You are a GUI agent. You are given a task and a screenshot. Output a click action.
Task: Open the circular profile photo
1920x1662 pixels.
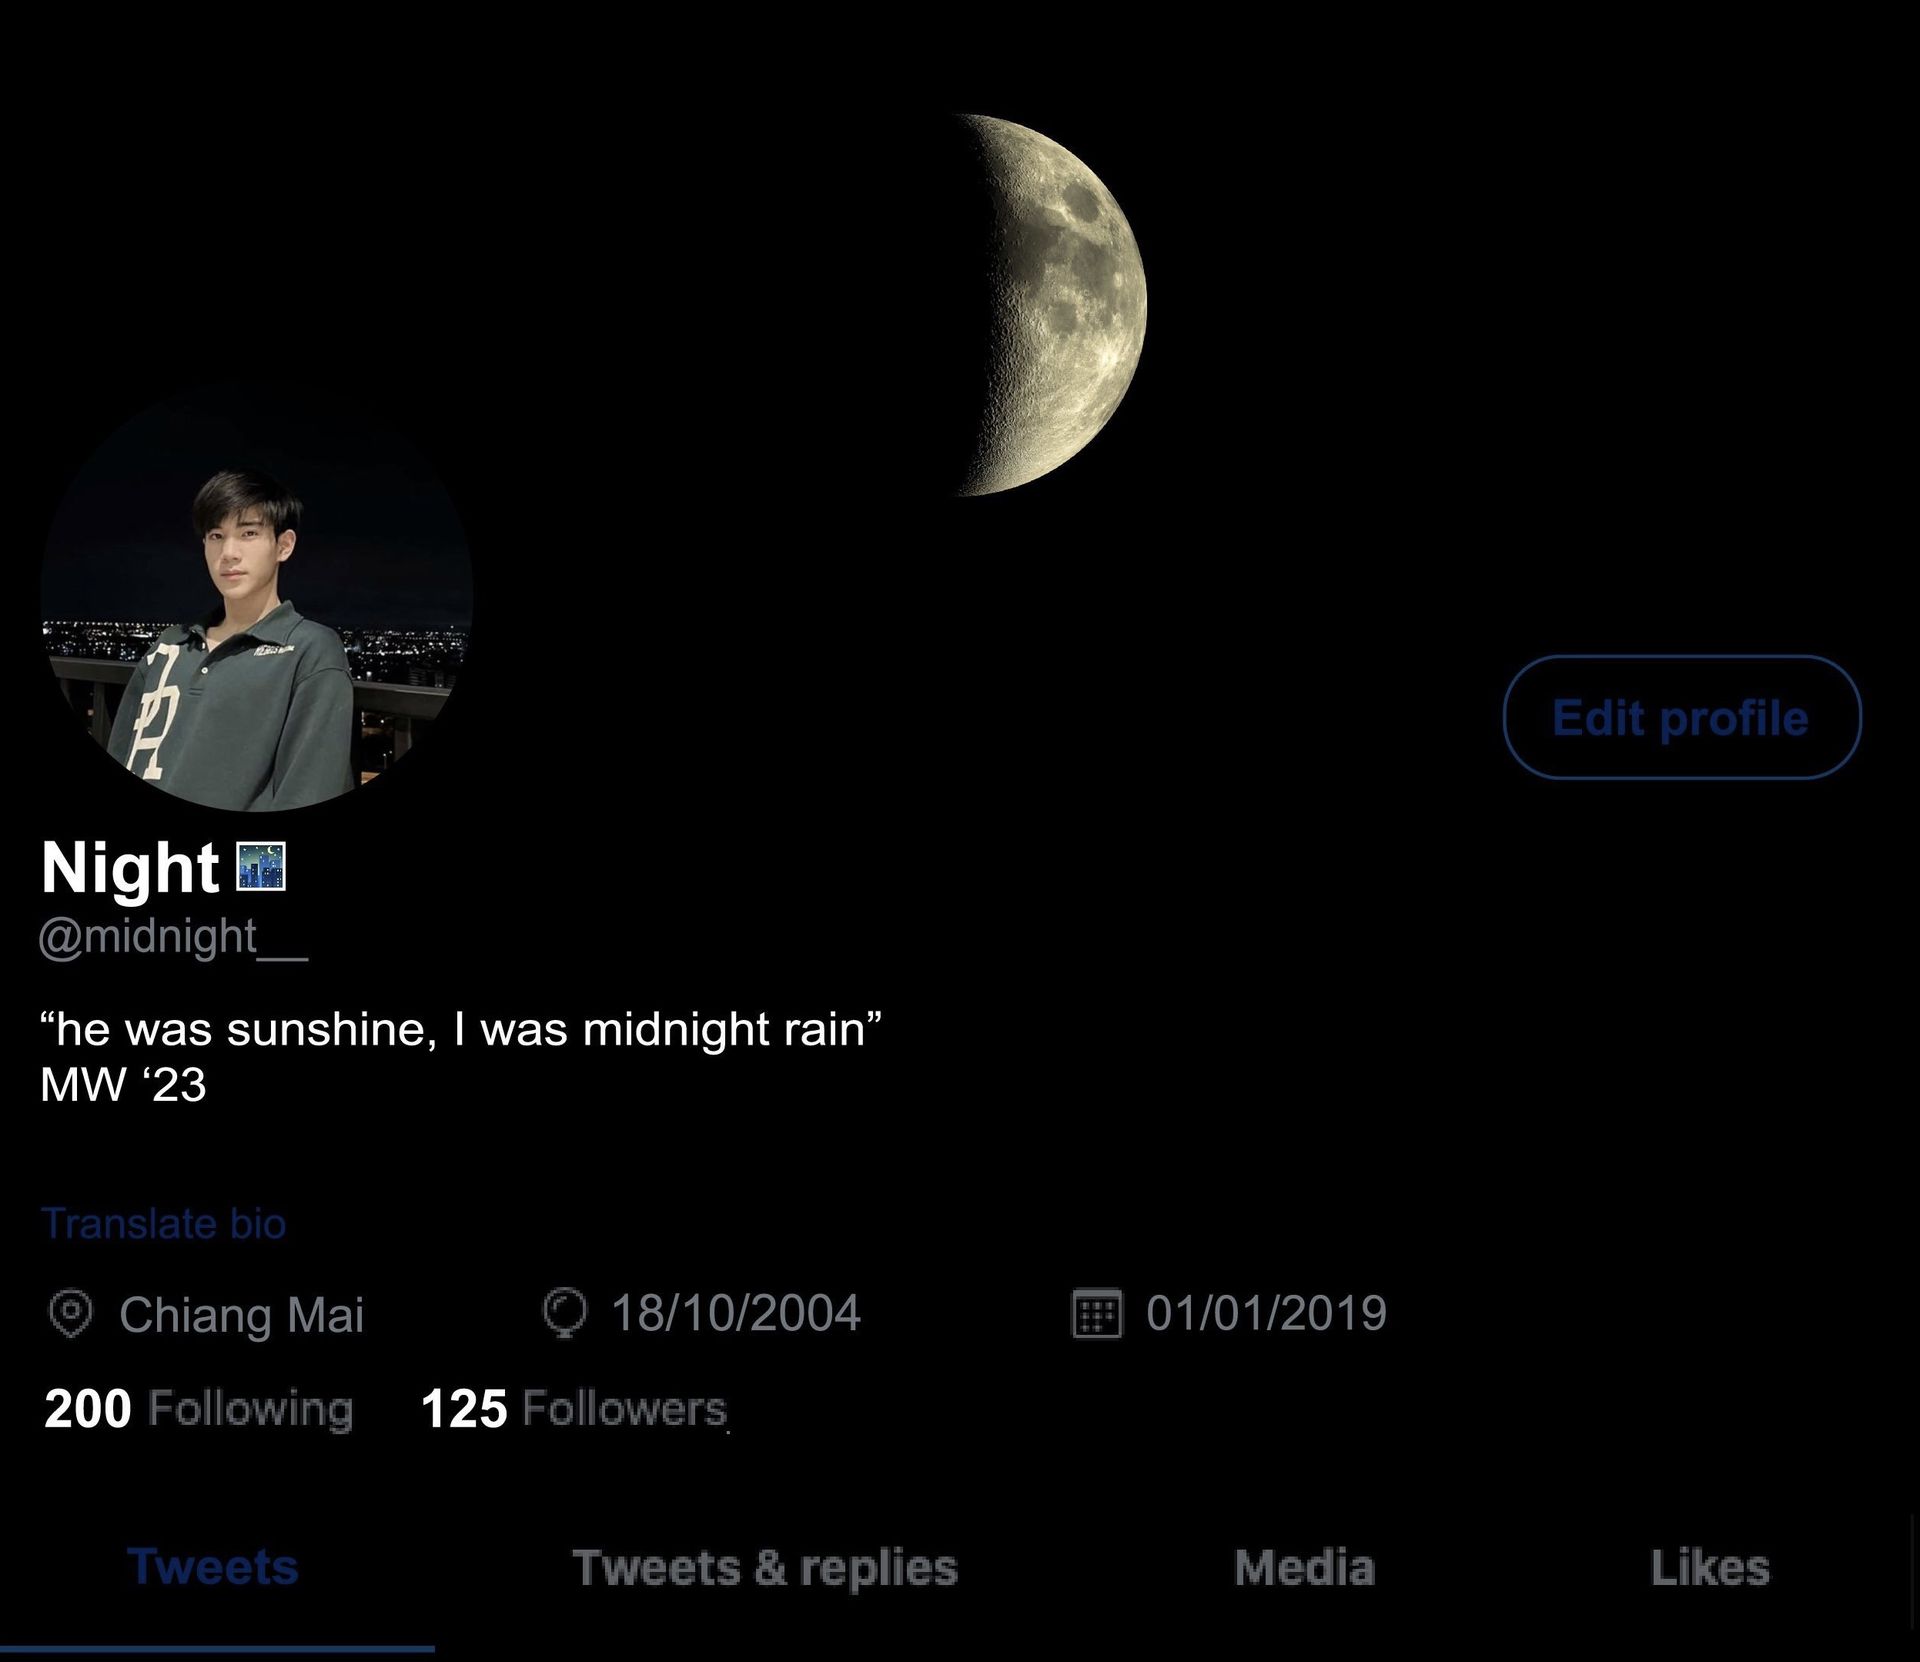tap(257, 595)
